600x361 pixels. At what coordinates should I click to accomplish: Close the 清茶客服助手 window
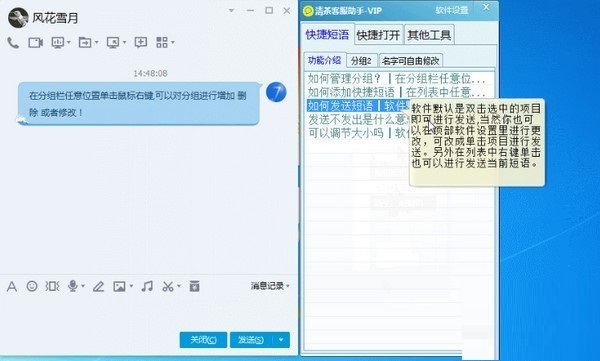pos(486,7)
